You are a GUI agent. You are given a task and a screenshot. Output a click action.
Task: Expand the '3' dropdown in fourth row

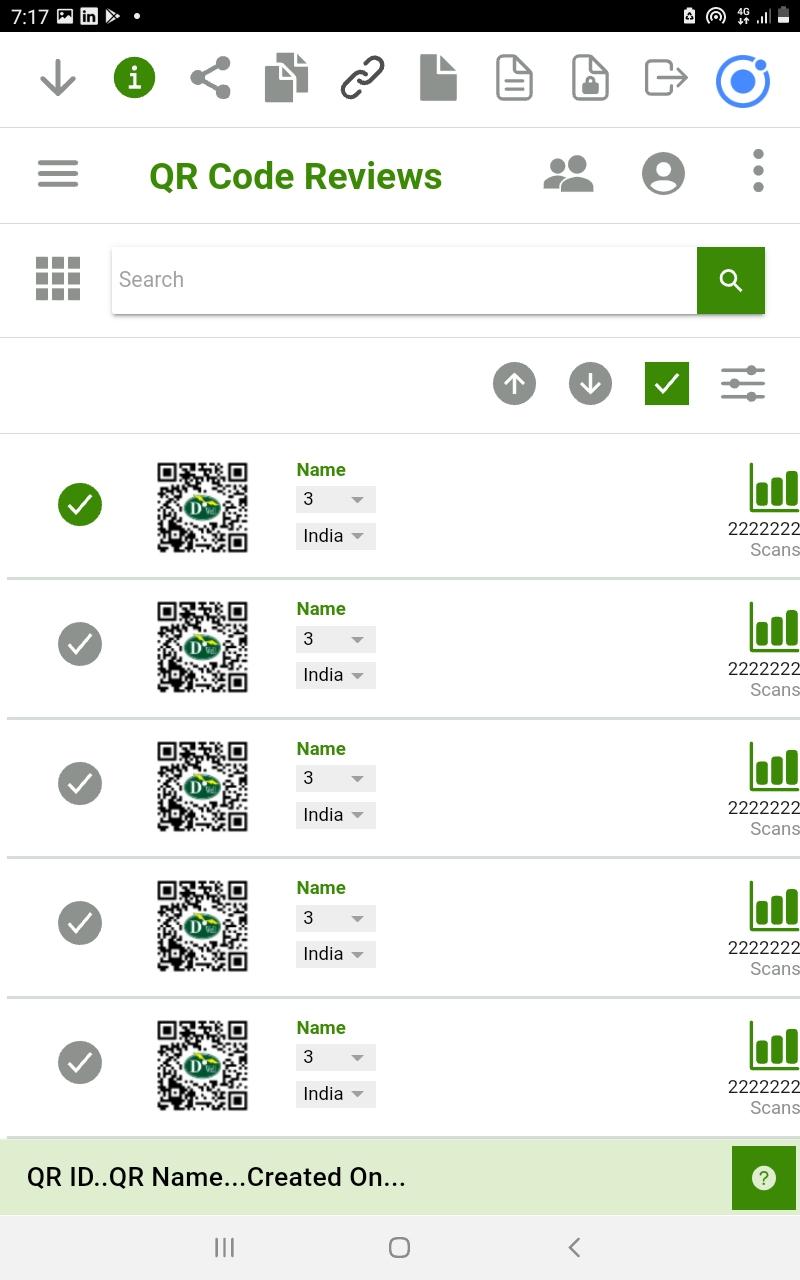coord(336,918)
